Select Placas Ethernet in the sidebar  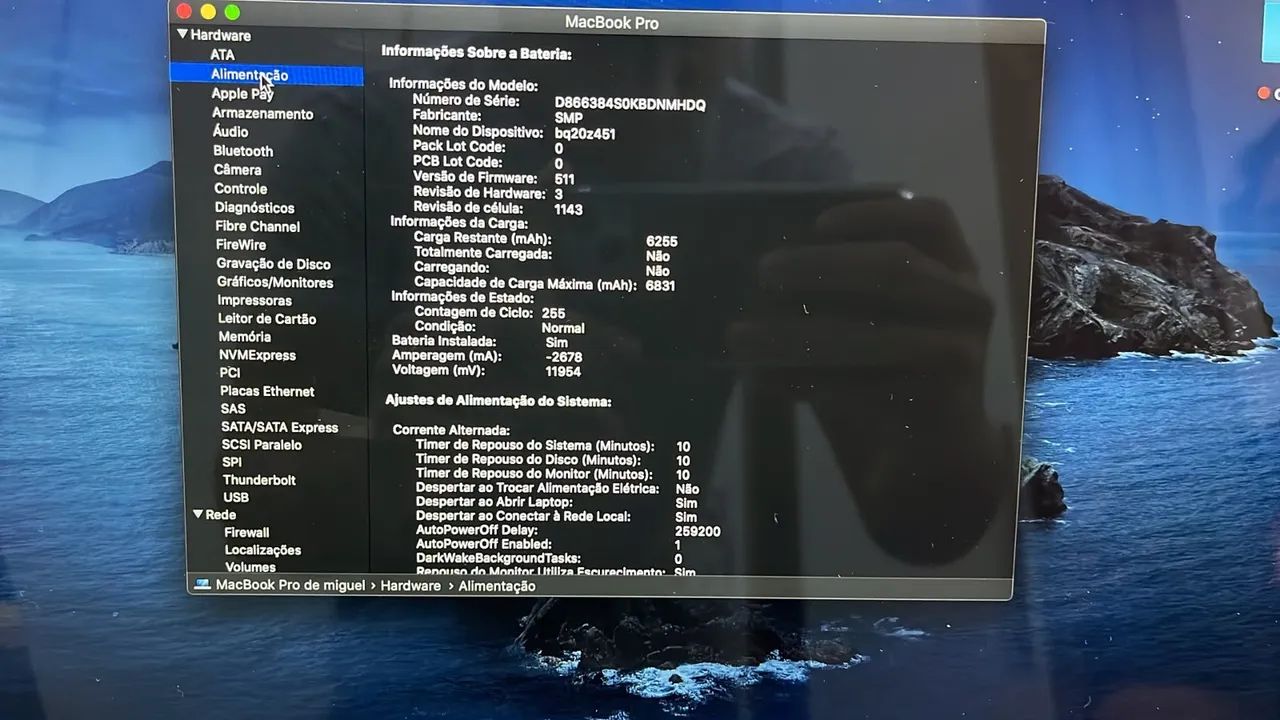tap(267, 391)
